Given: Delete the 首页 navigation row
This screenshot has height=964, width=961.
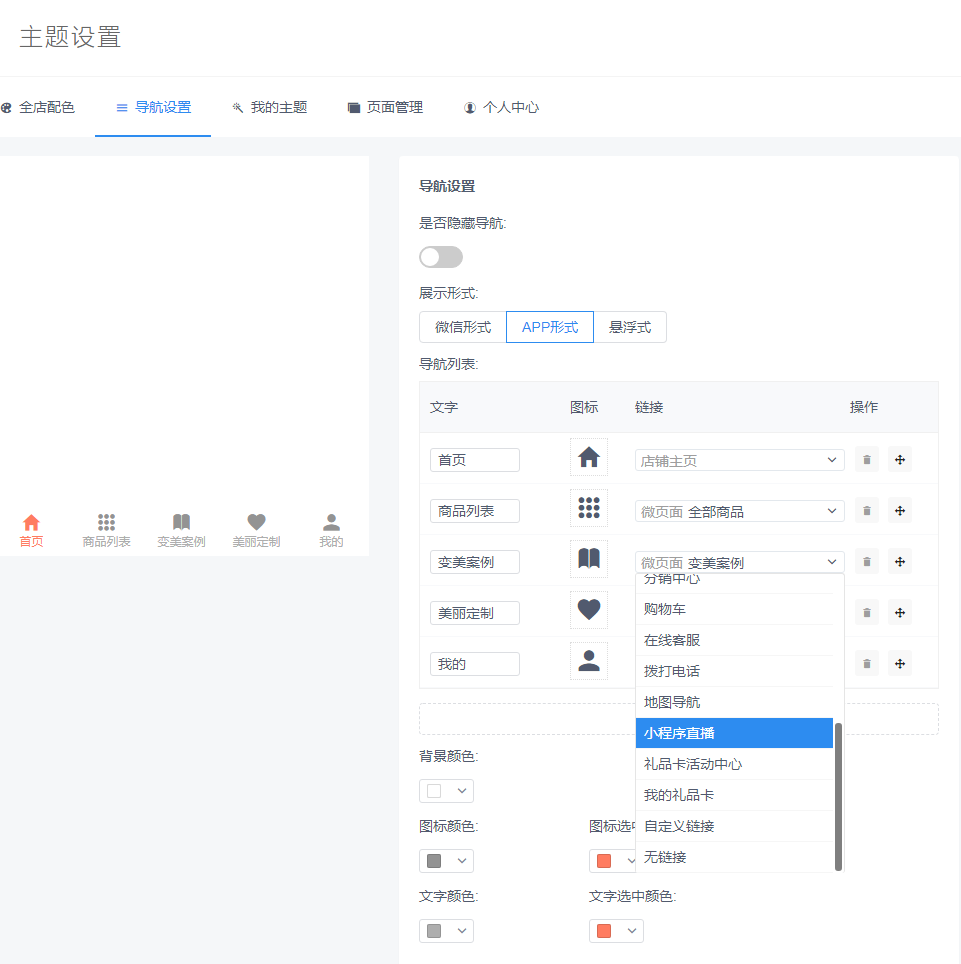Looking at the screenshot, I should 867,460.
